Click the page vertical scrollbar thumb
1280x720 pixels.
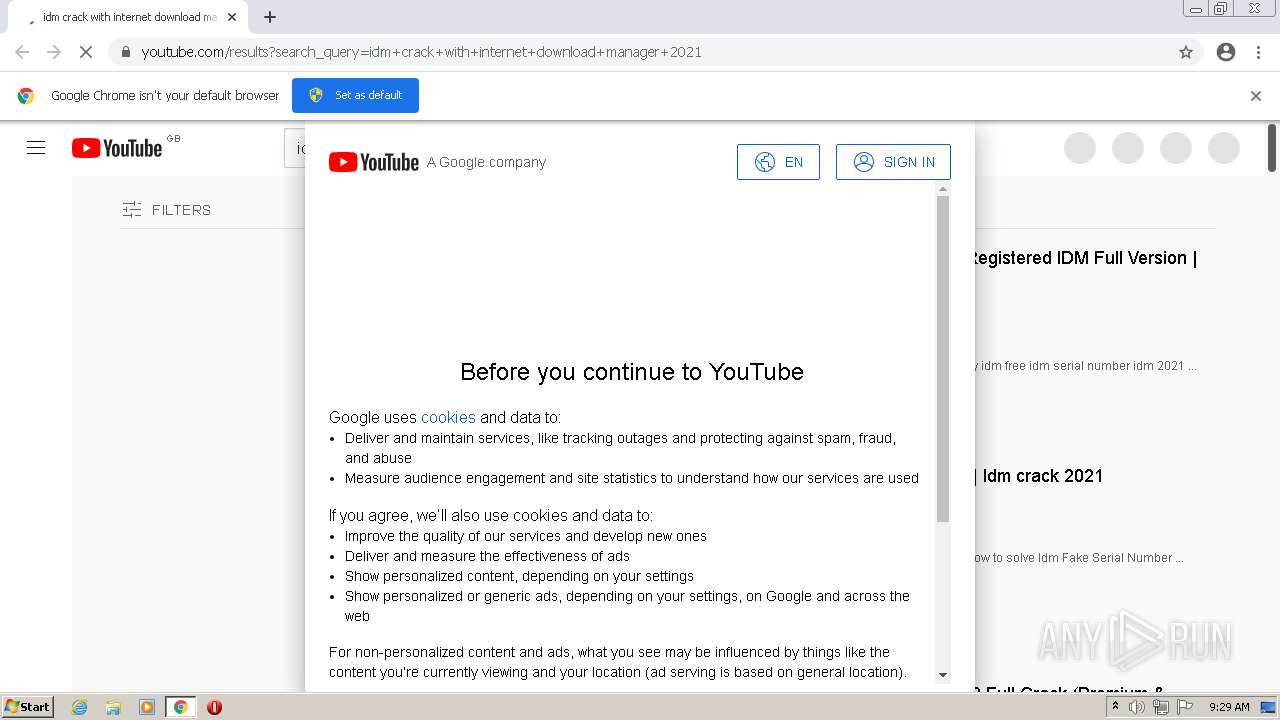[1272, 148]
